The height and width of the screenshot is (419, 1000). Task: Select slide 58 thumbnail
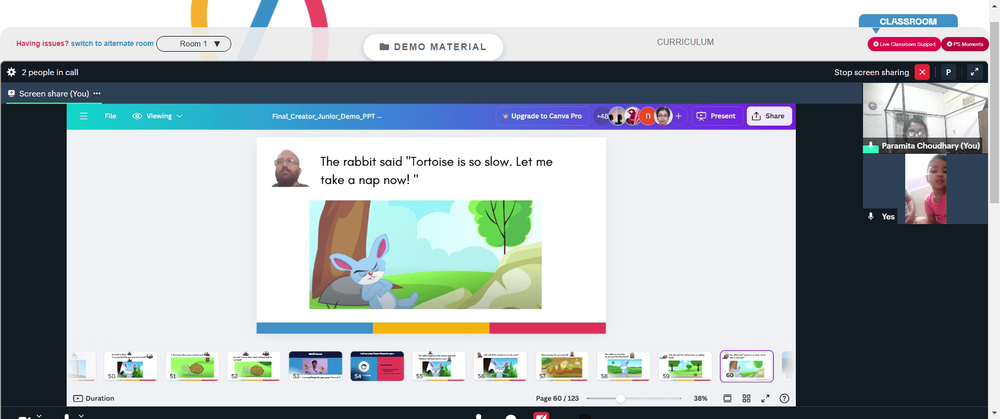click(x=623, y=366)
